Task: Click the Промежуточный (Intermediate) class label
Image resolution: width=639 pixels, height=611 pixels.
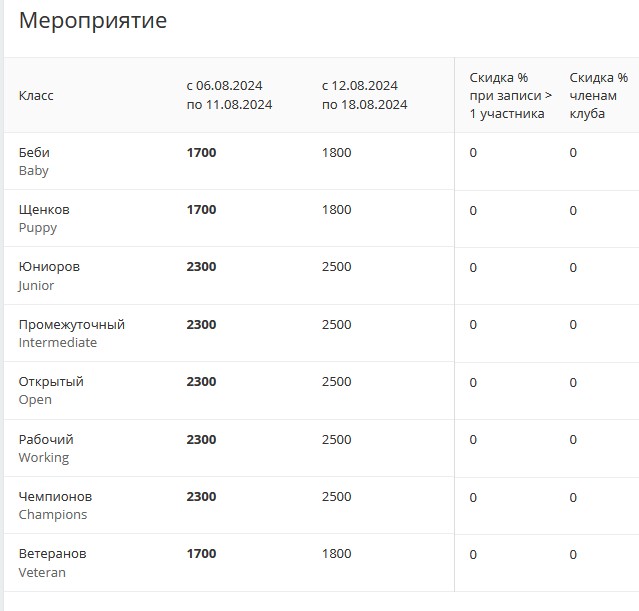Action: click(x=72, y=333)
